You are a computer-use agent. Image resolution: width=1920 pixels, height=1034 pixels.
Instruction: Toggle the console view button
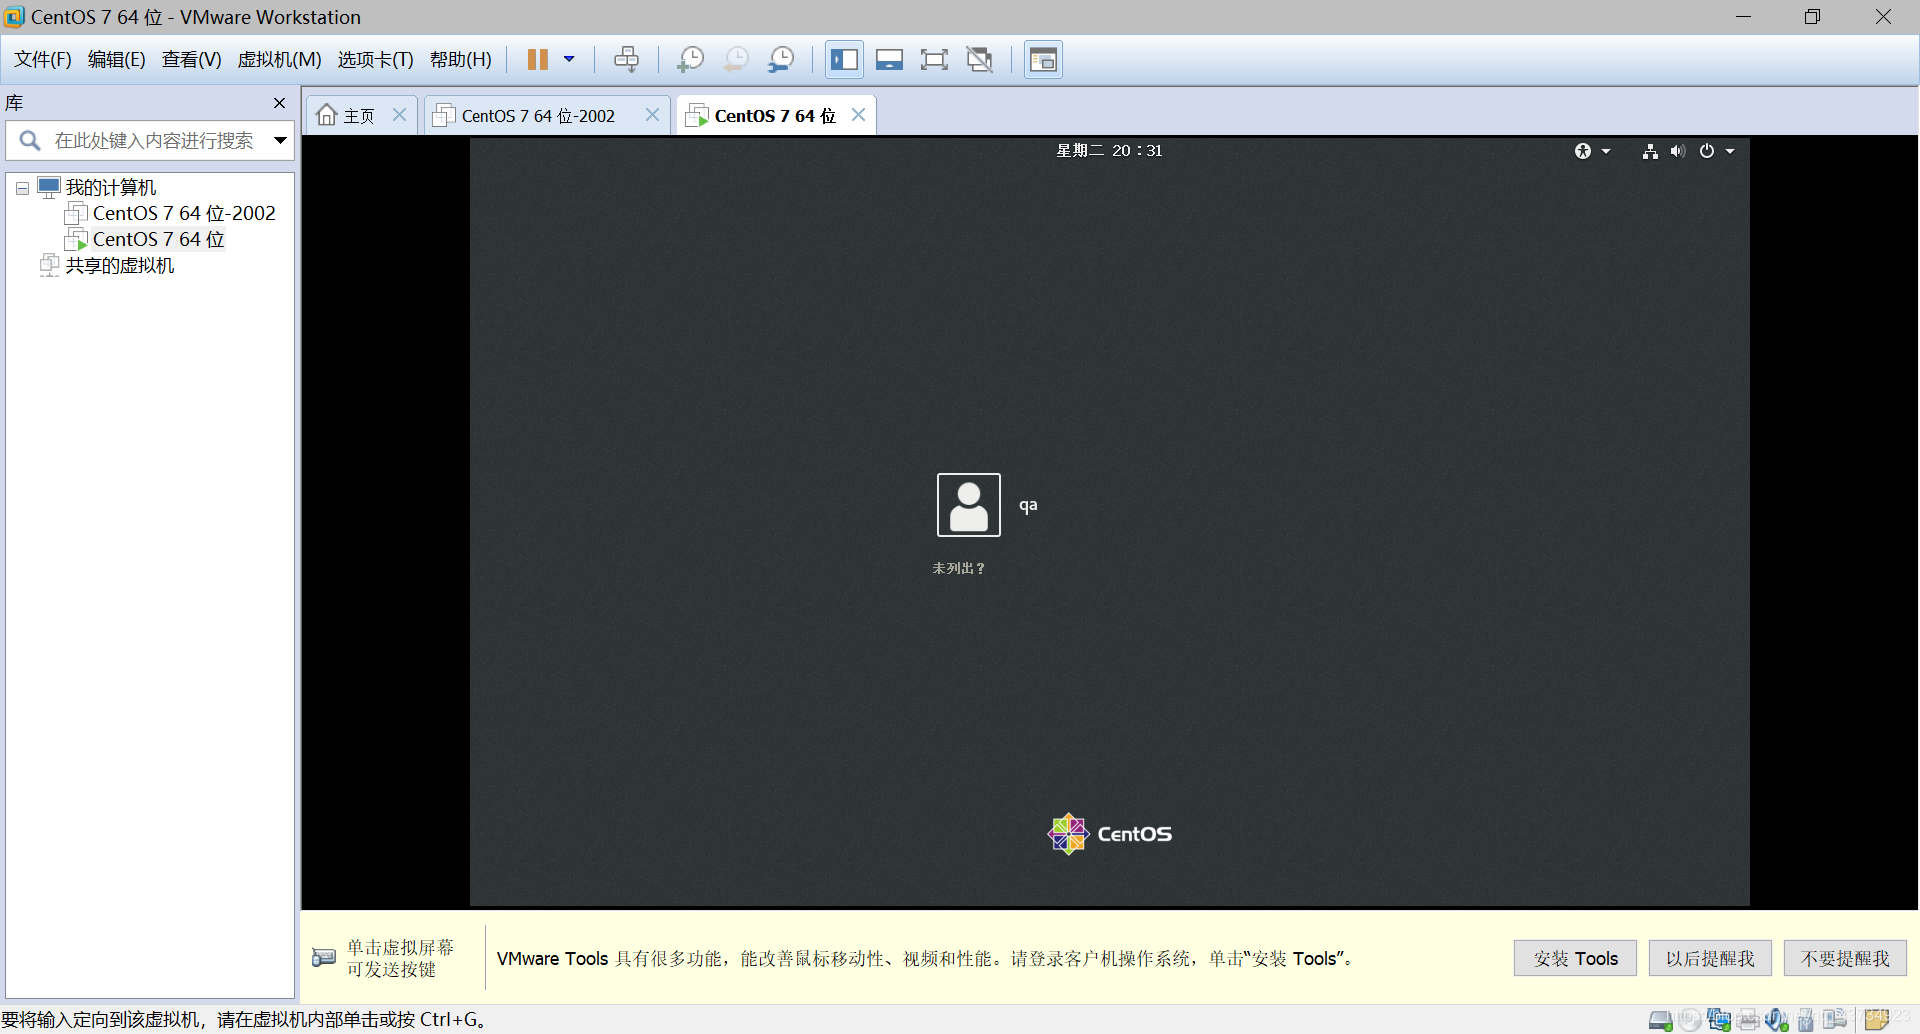[1043, 60]
